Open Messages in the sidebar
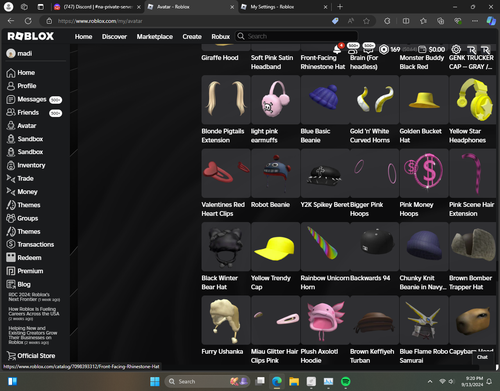Viewport: 500px width, 391px height. [34, 99]
